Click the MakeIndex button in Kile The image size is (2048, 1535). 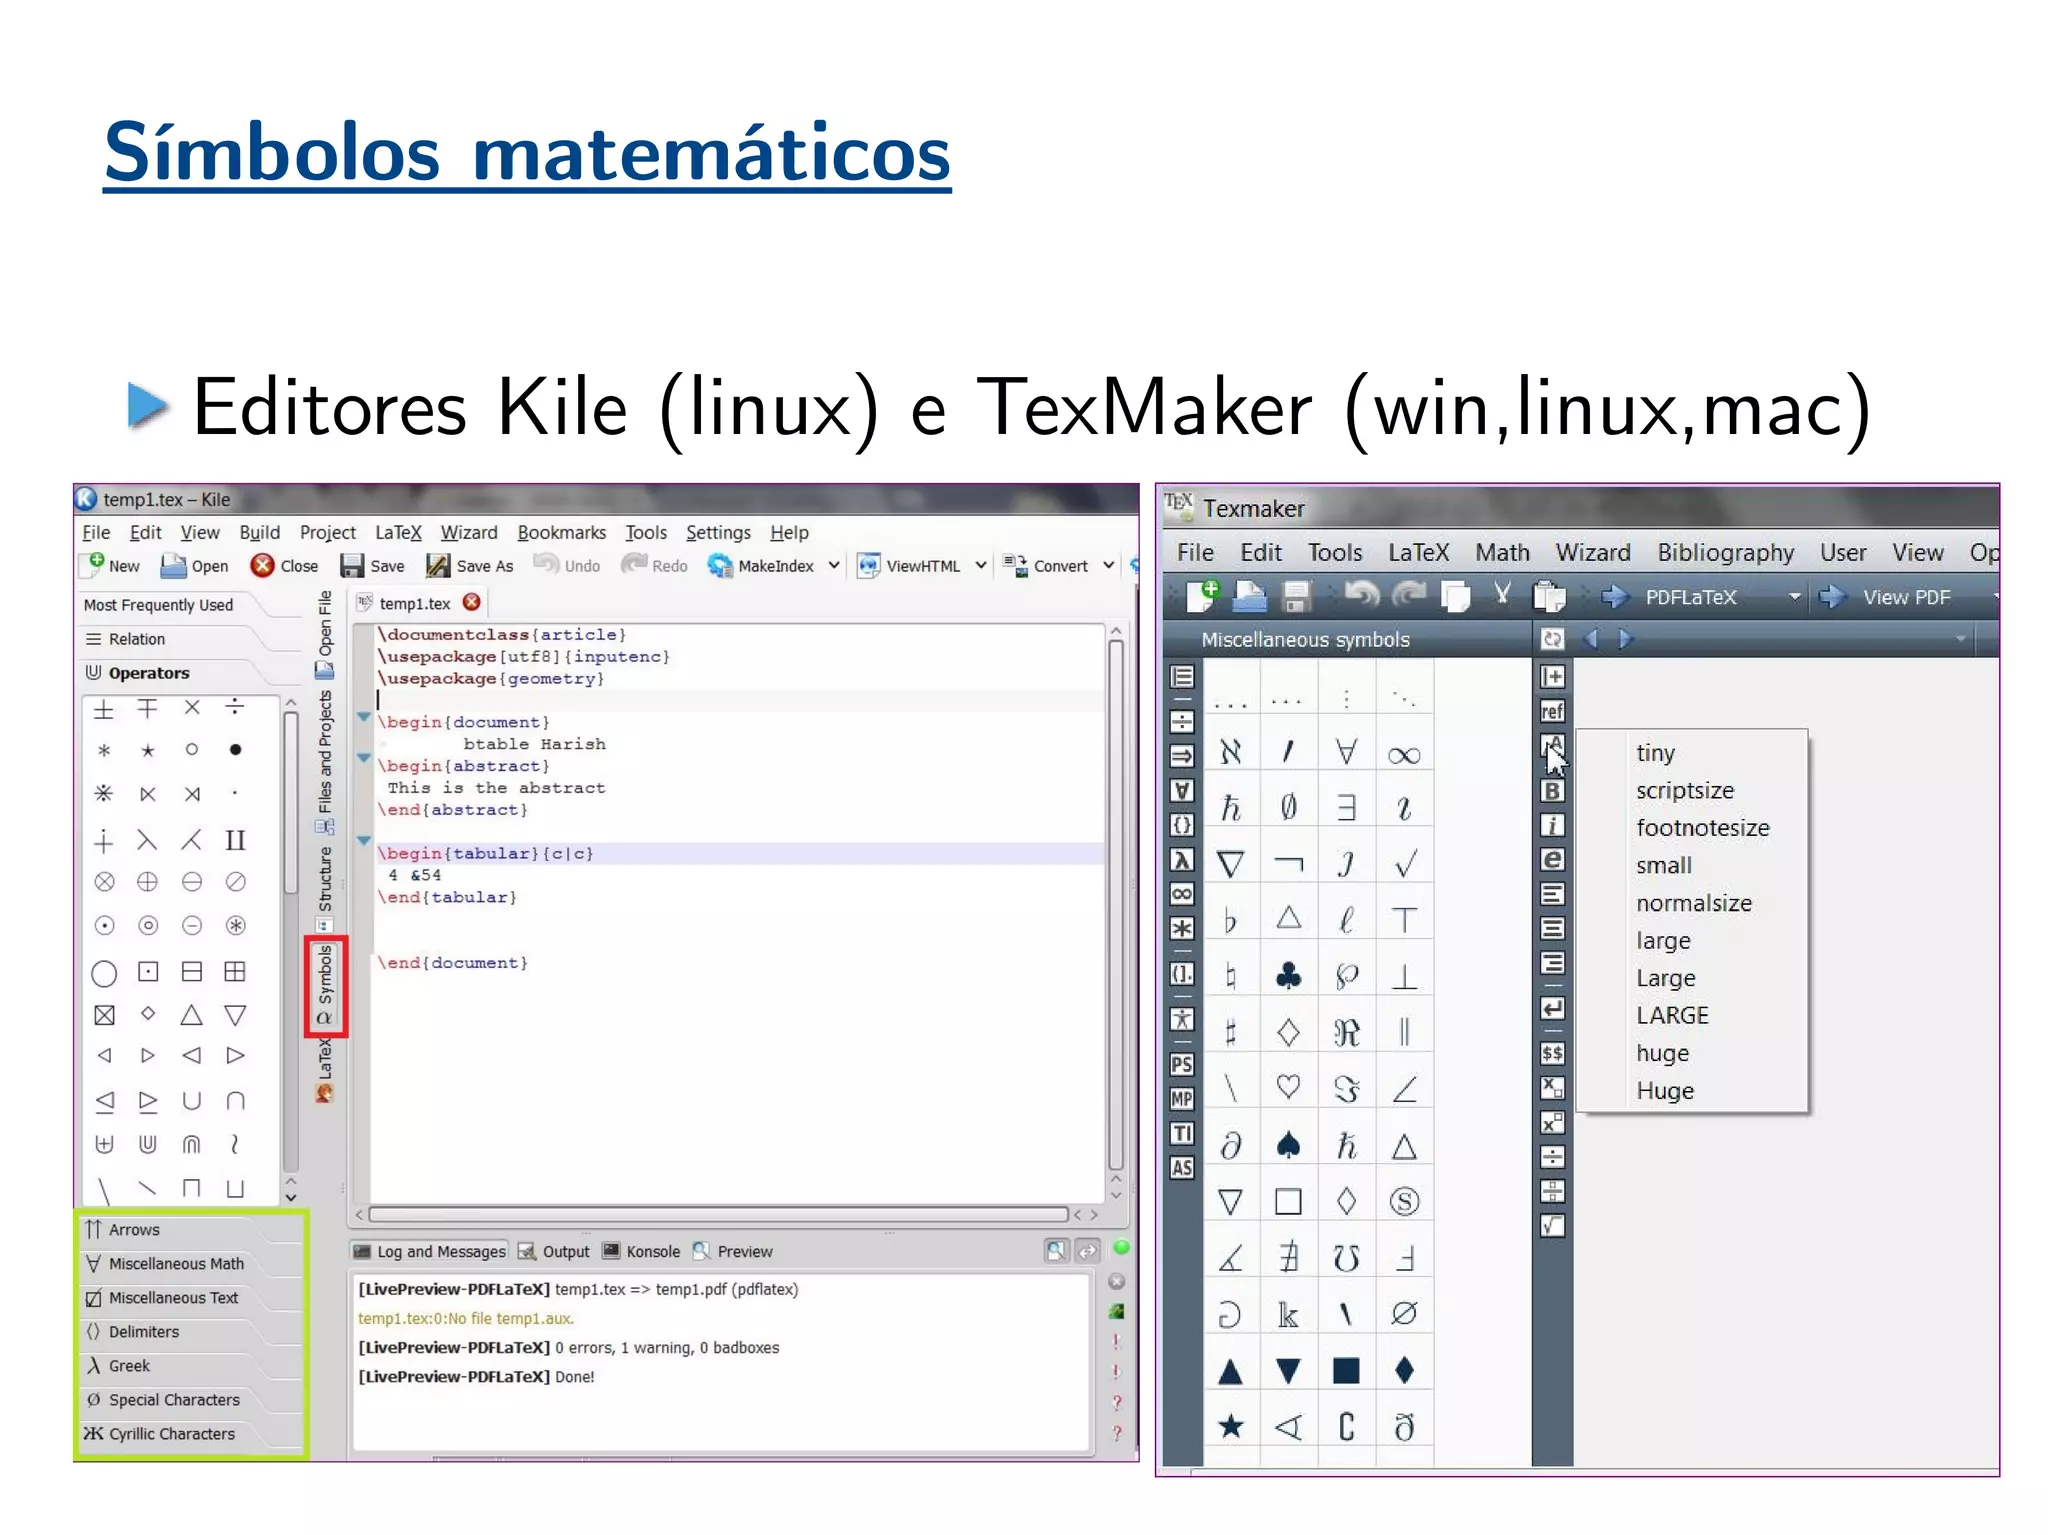[761, 566]
